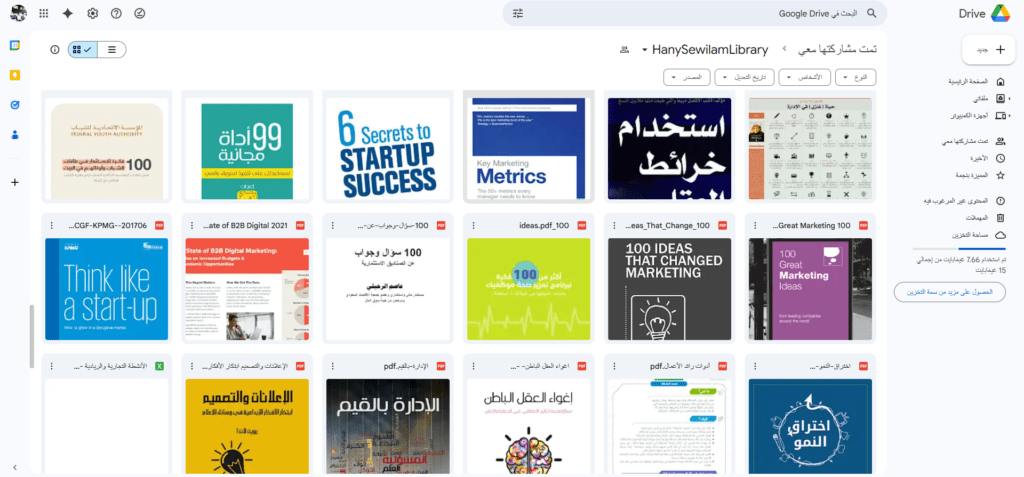Image resolution: width=1024 pixels, height=477 pixels.
Task: Open the النوع (Type) filter dropdown
Action: click(x=857, y=77)
